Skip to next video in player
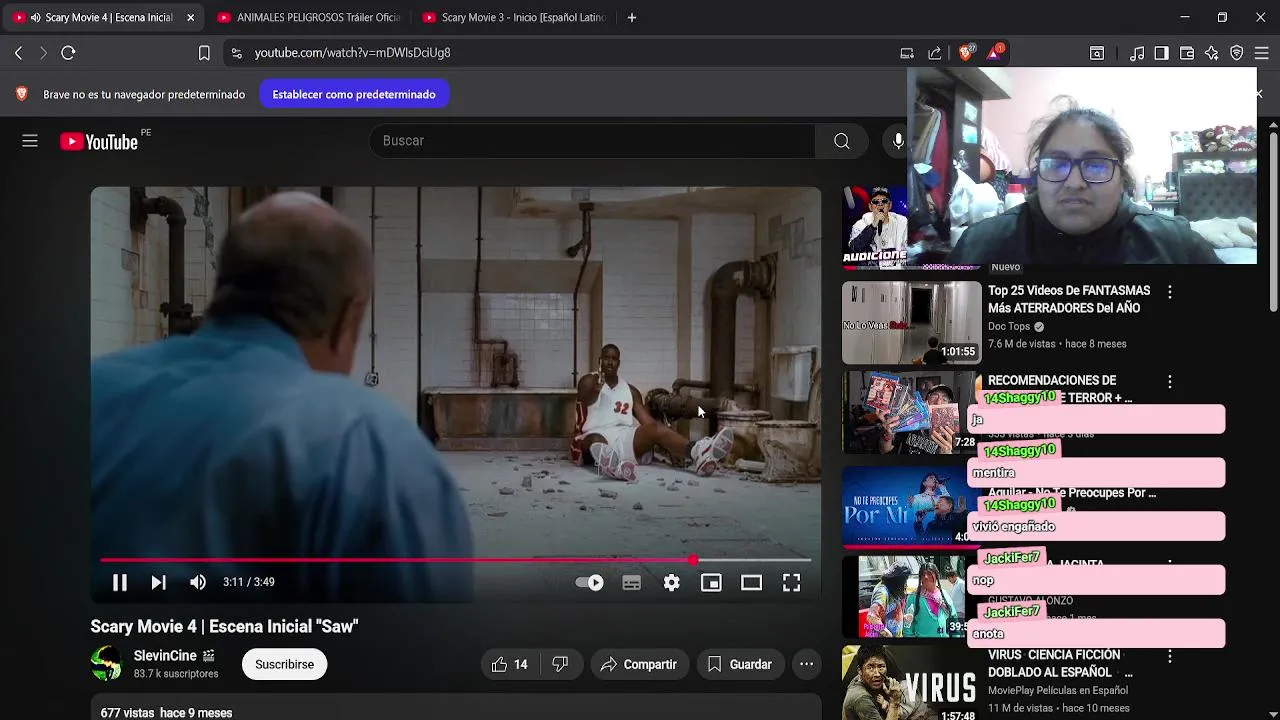 pyautogui.click(x=158, y=582)
